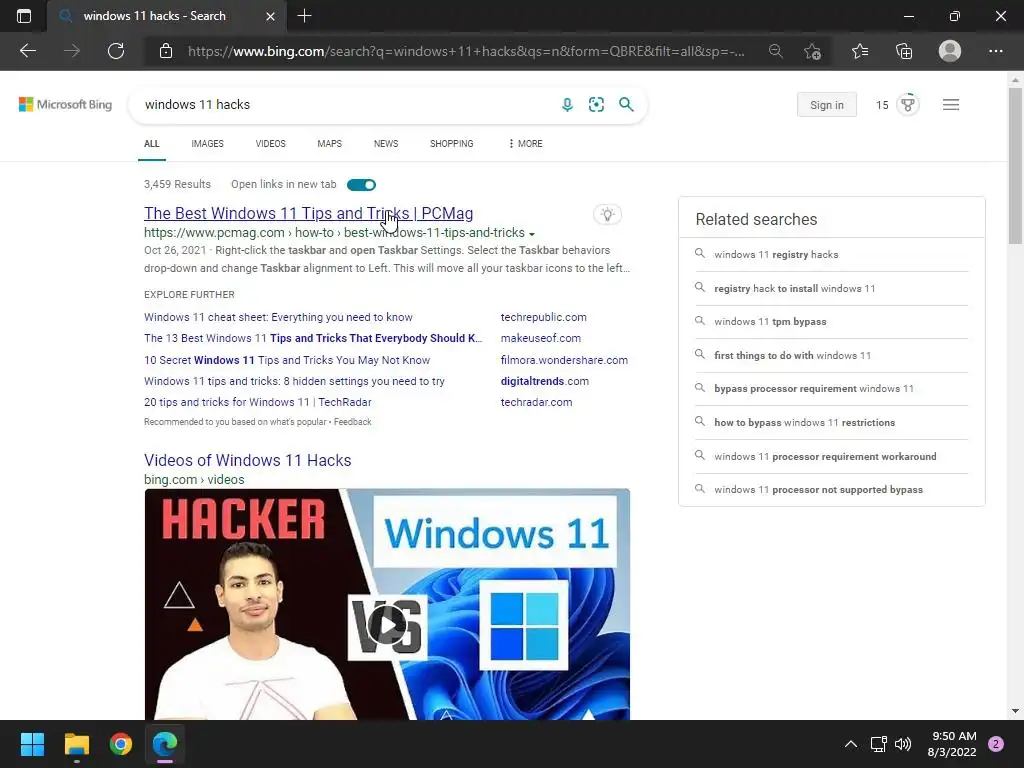Open the techrepublic.com source link

point(543,317)
